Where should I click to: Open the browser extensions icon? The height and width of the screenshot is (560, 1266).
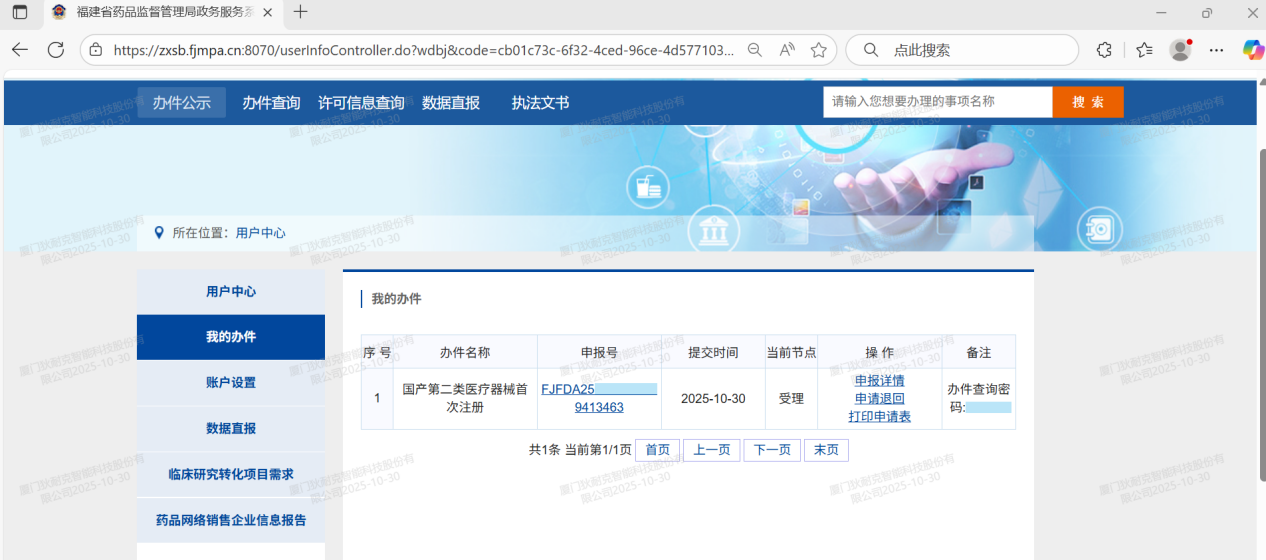pyautogui.click(x=1104, y=50)
